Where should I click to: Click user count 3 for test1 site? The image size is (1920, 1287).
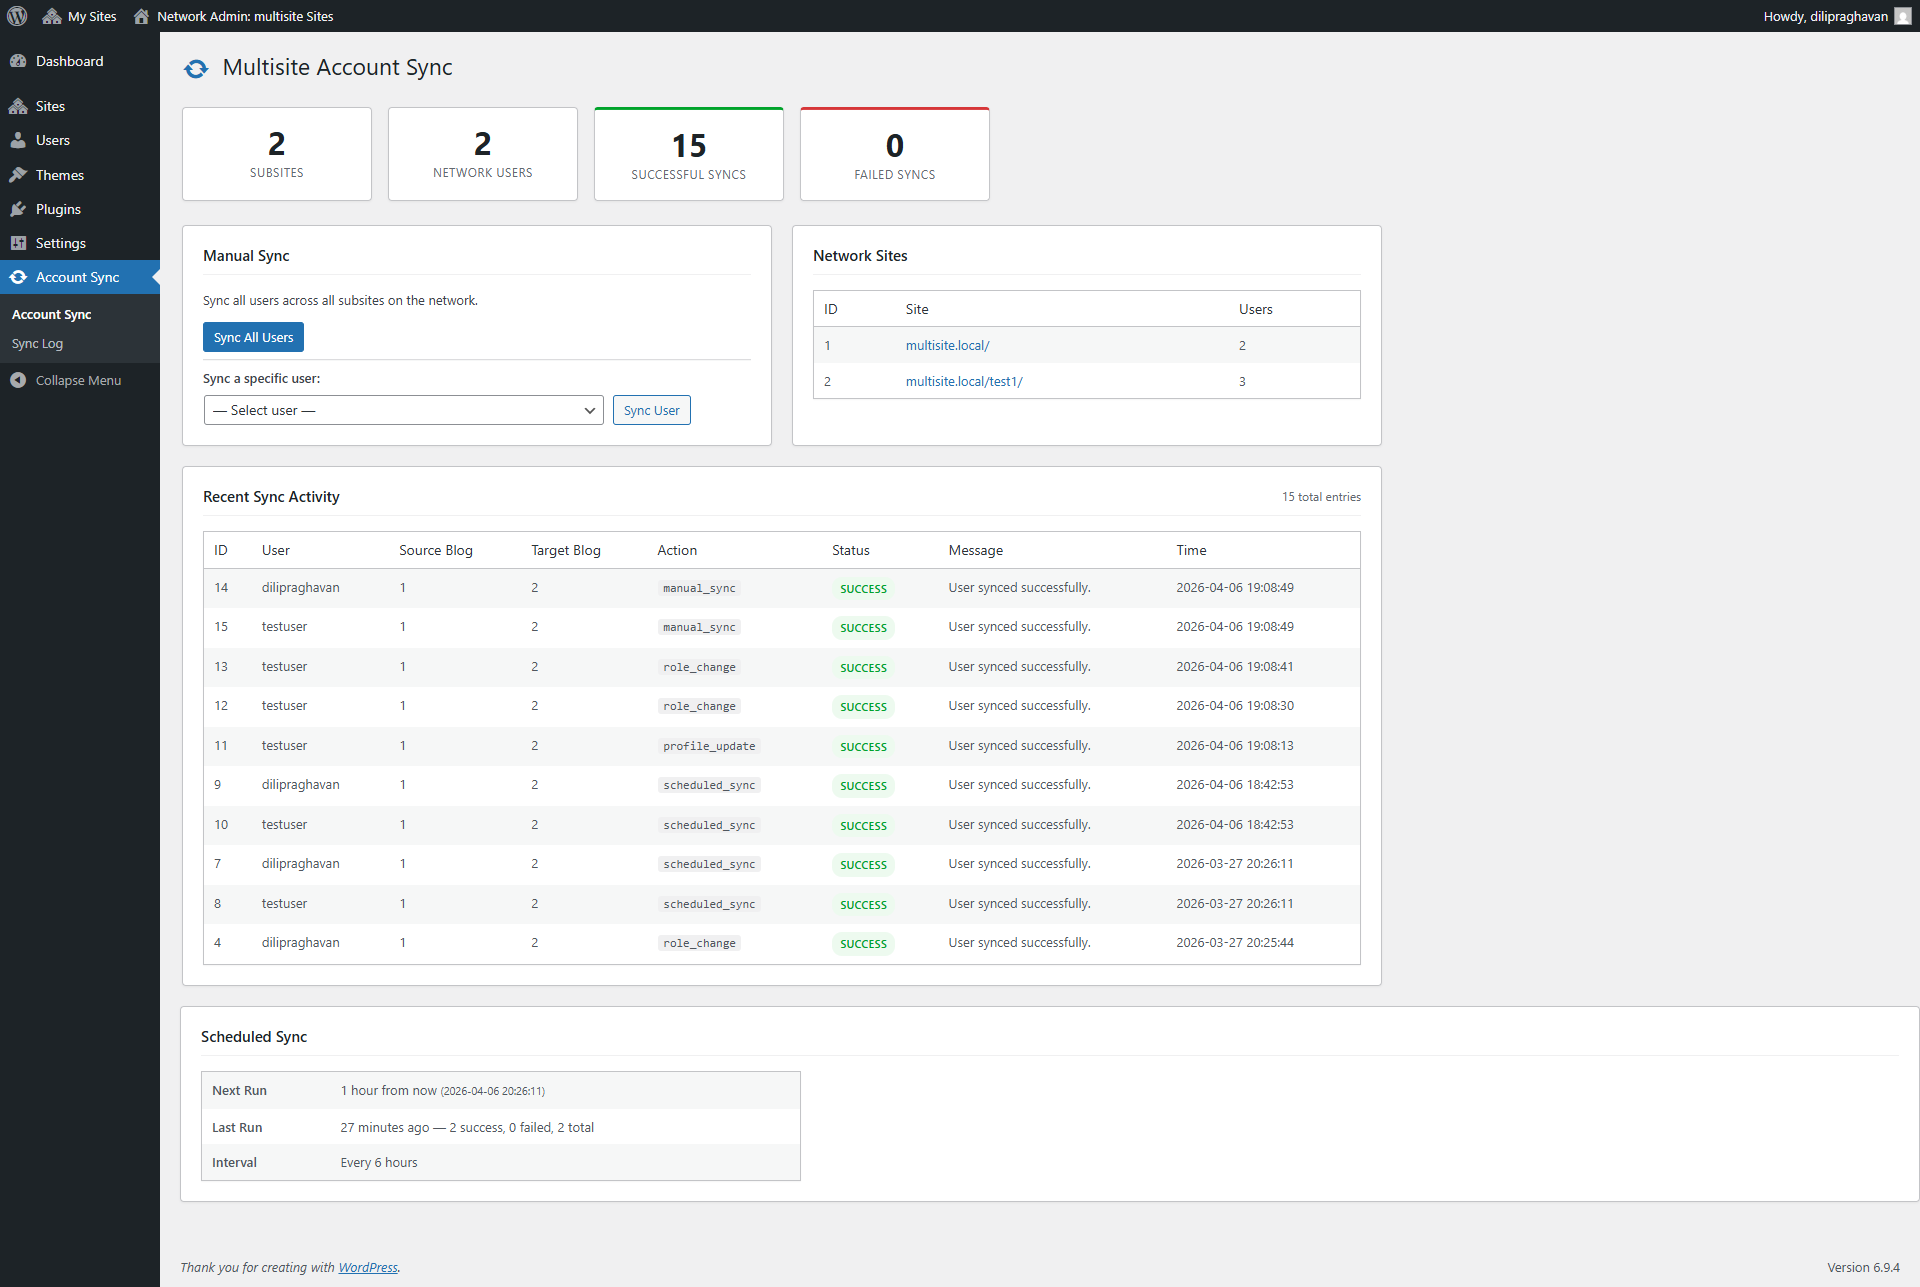coord(1242,381)
